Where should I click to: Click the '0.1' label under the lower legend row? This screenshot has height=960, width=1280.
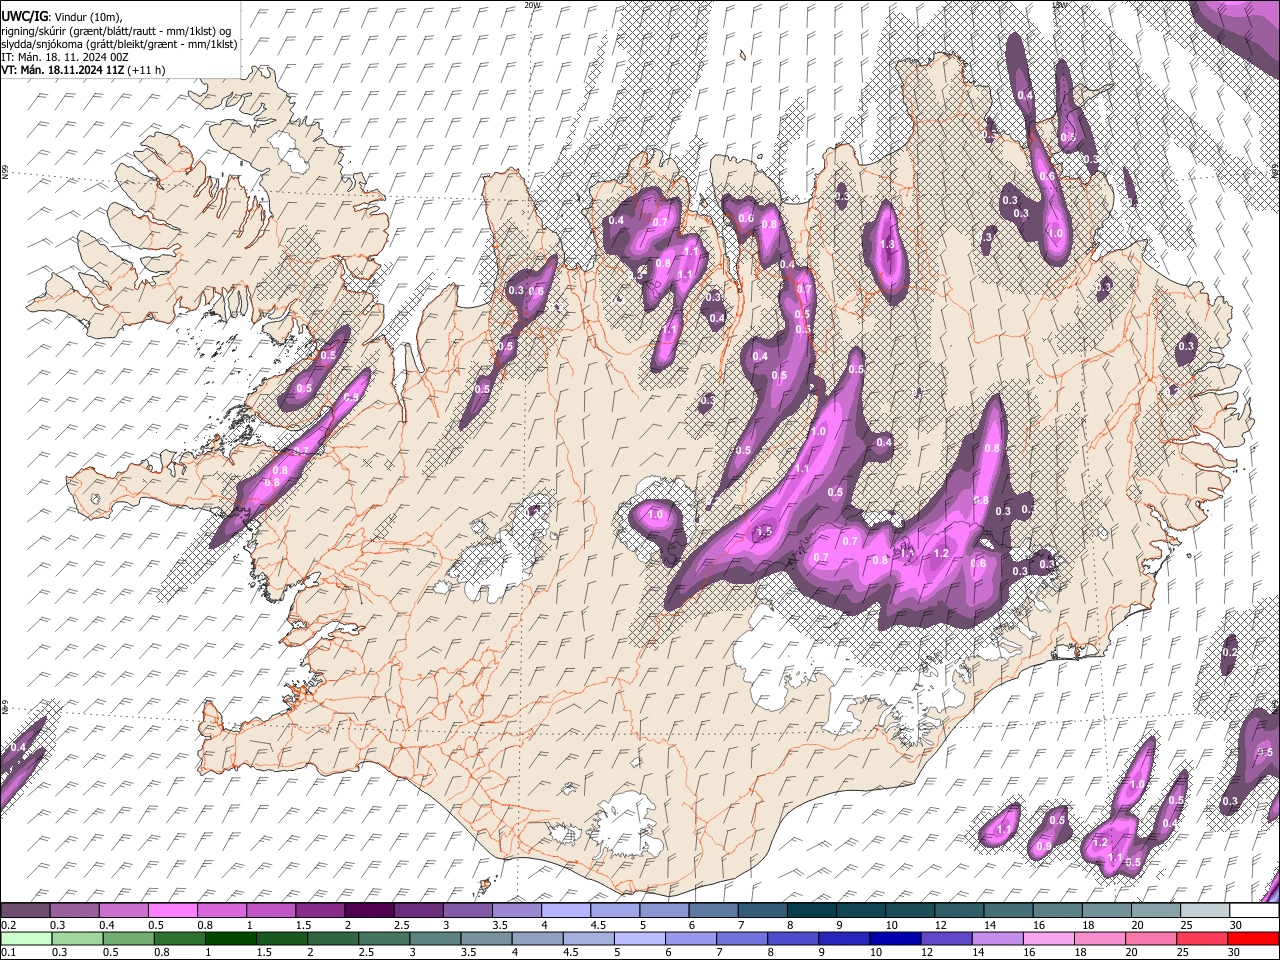[8, 952]
